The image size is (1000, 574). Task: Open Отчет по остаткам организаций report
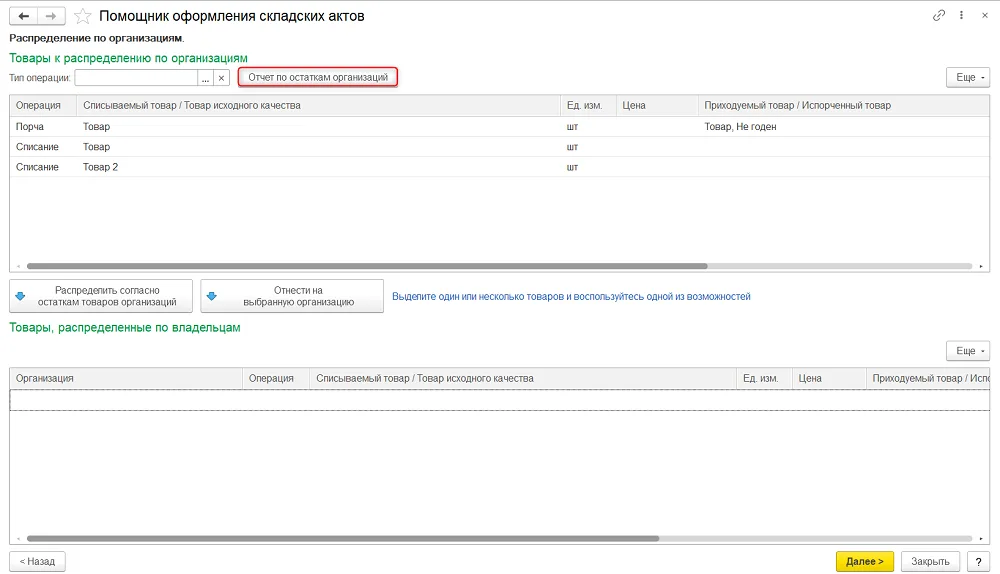tap(318, 77)
